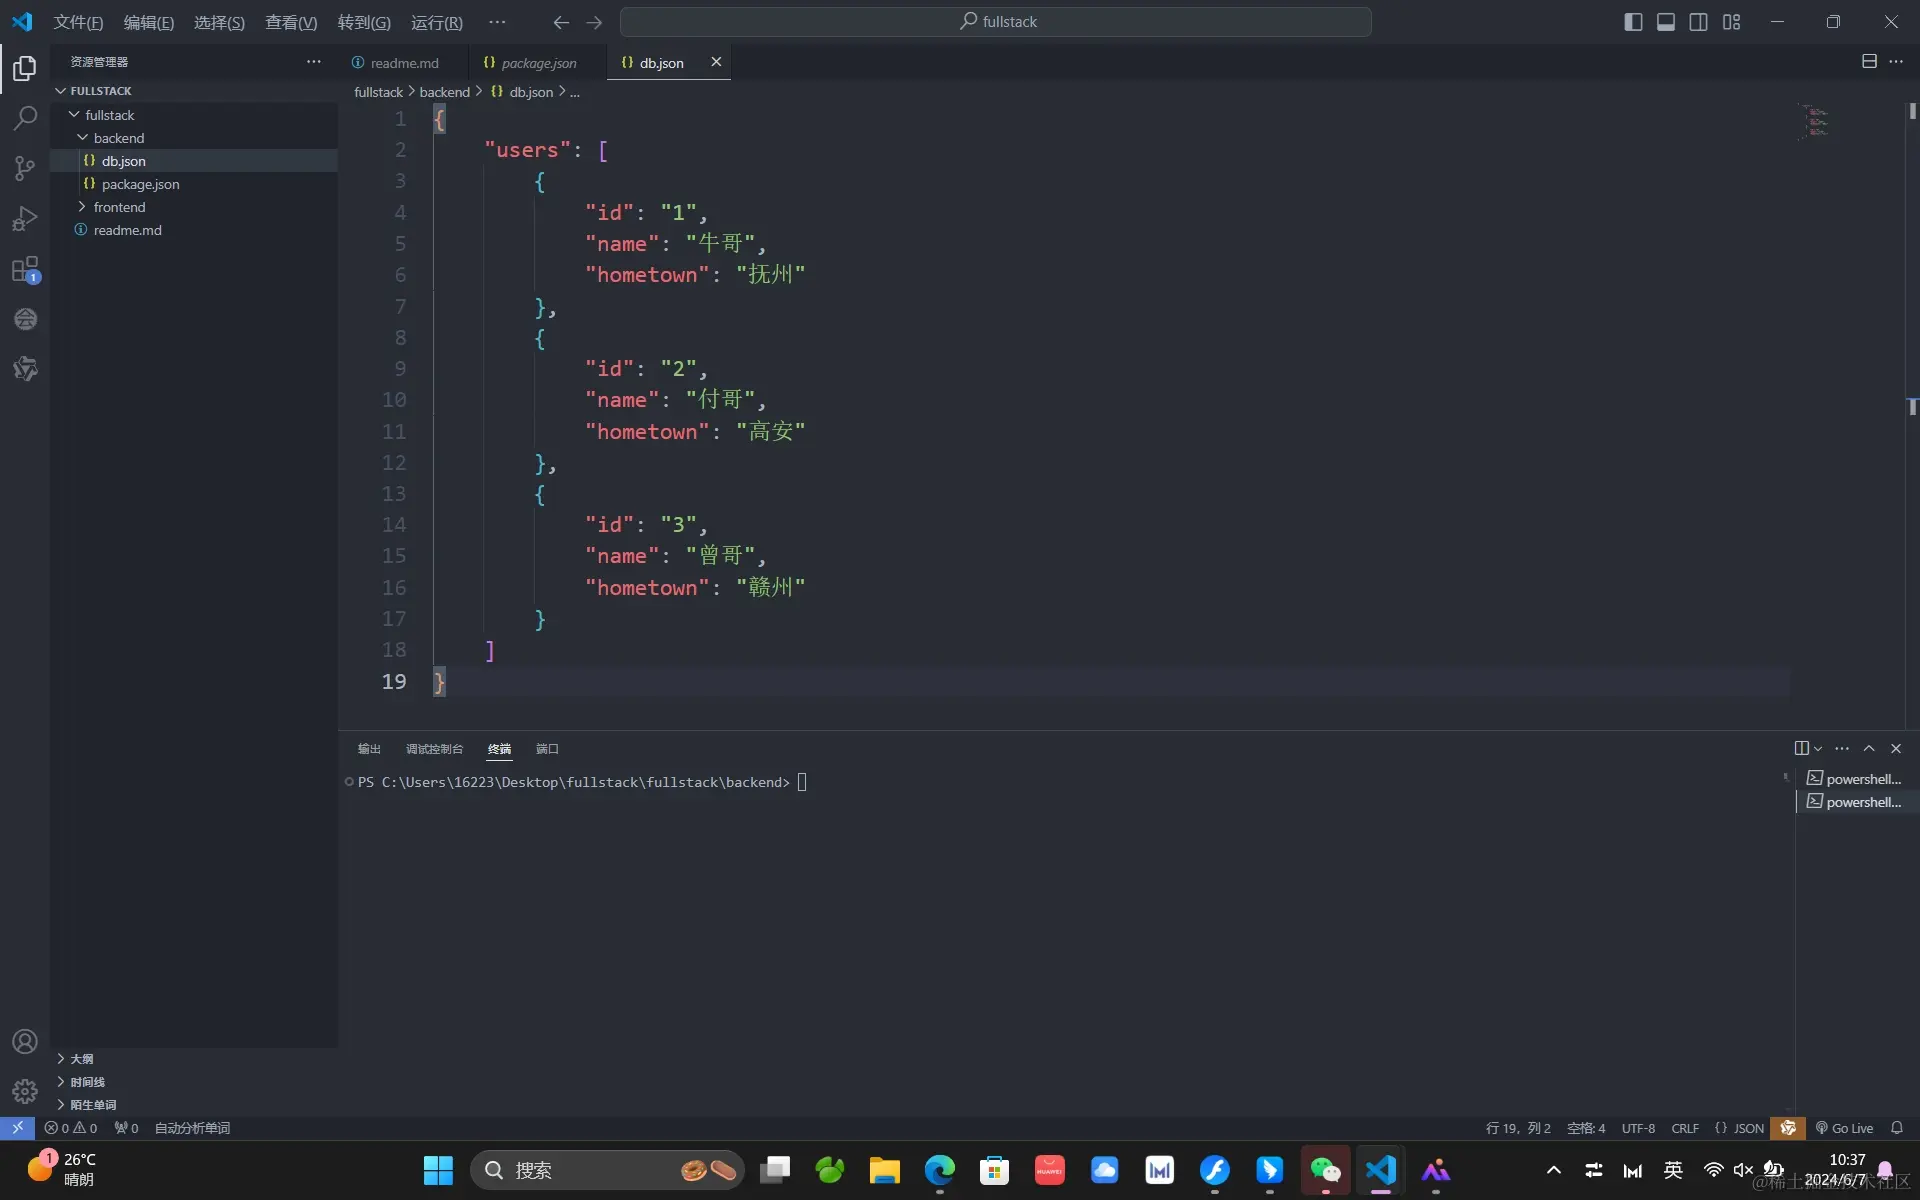
Task: Toggle bottom panel visibility
Action: pos(1666,22)
